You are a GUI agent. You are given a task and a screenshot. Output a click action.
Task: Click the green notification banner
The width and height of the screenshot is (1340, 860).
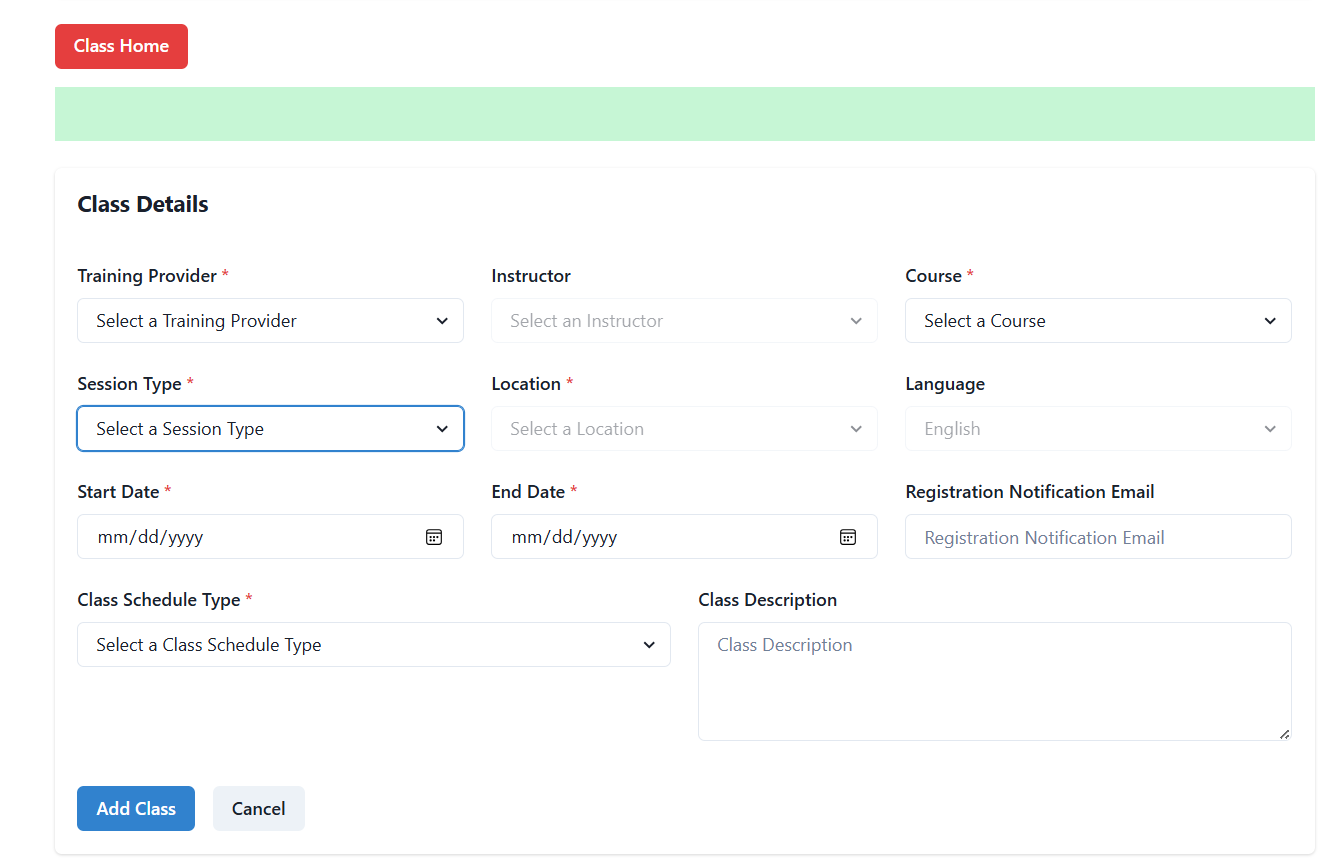coord(684,114)
